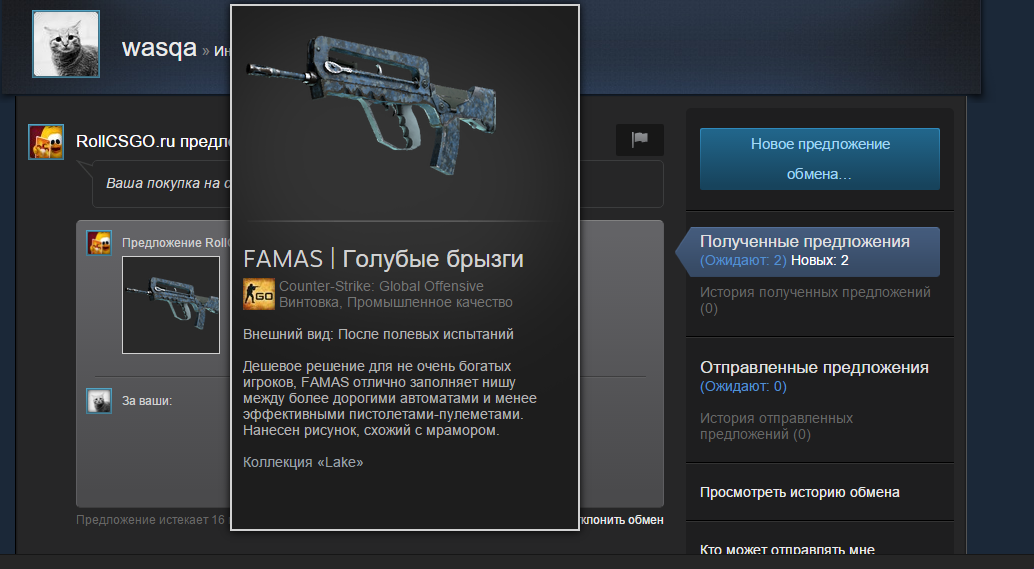Click the CS:GO game icon in the popup
The image size is (1034, 569).
(258, 294)
